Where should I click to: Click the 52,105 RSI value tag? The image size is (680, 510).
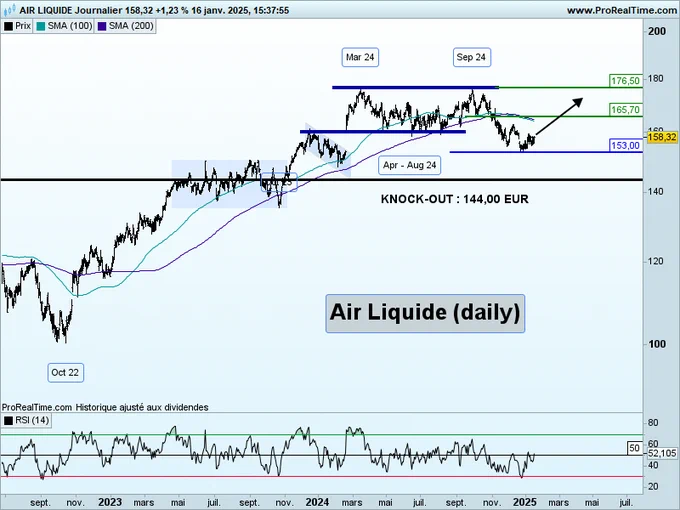tap(662, 454)
